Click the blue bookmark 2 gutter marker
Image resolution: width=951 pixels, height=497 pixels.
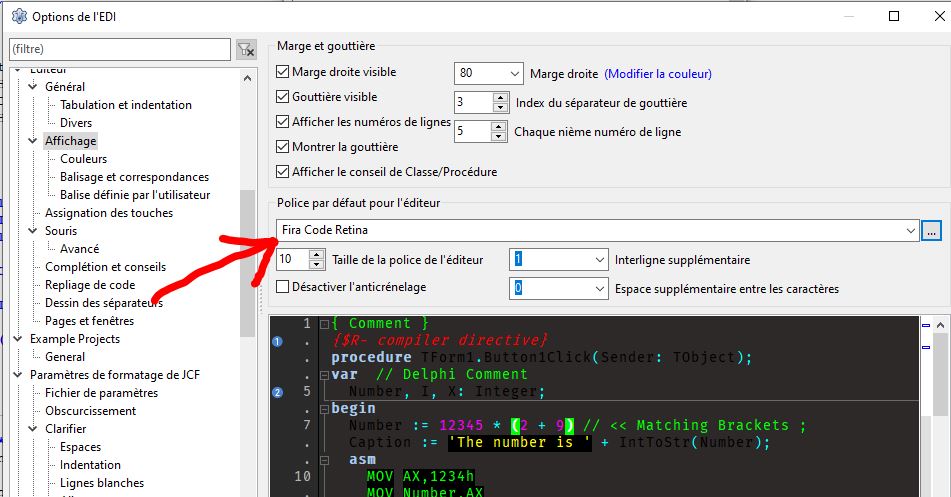pyautogui.click(x=277, y=391)
